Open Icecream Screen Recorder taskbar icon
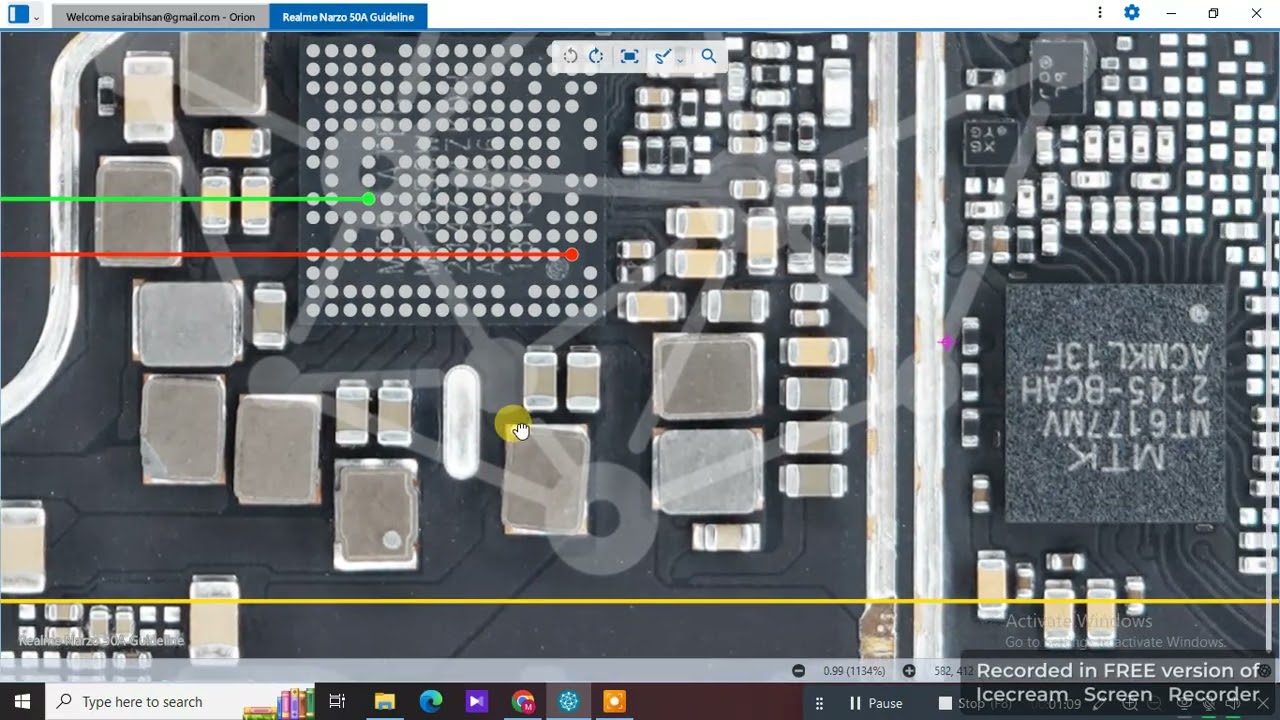1280x720 pixels. coord(615,702)
